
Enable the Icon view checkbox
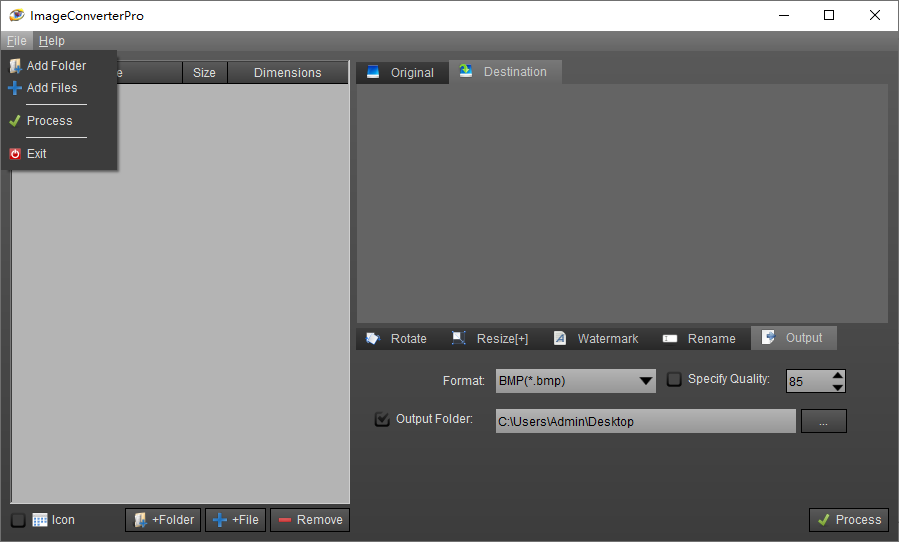tap(18, 520)
